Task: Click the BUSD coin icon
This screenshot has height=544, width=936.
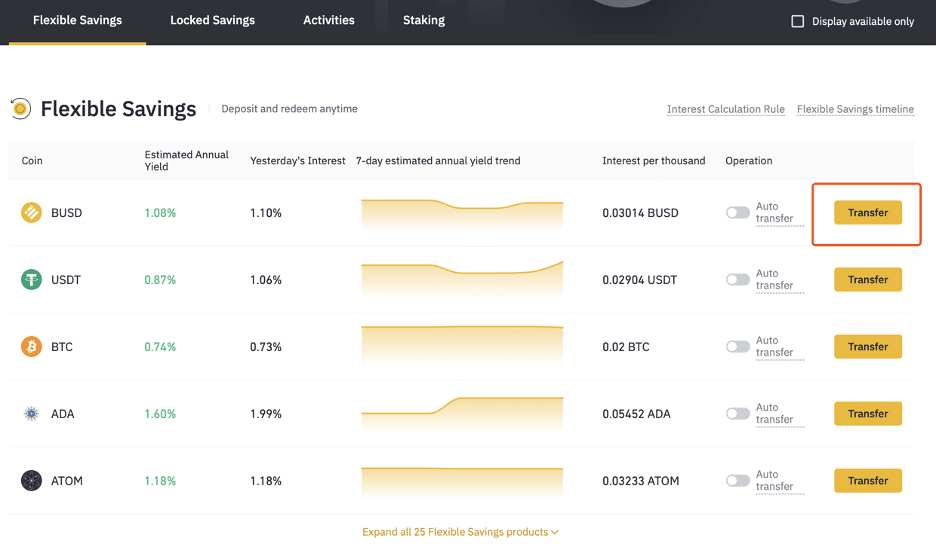Action: point(32,213)
